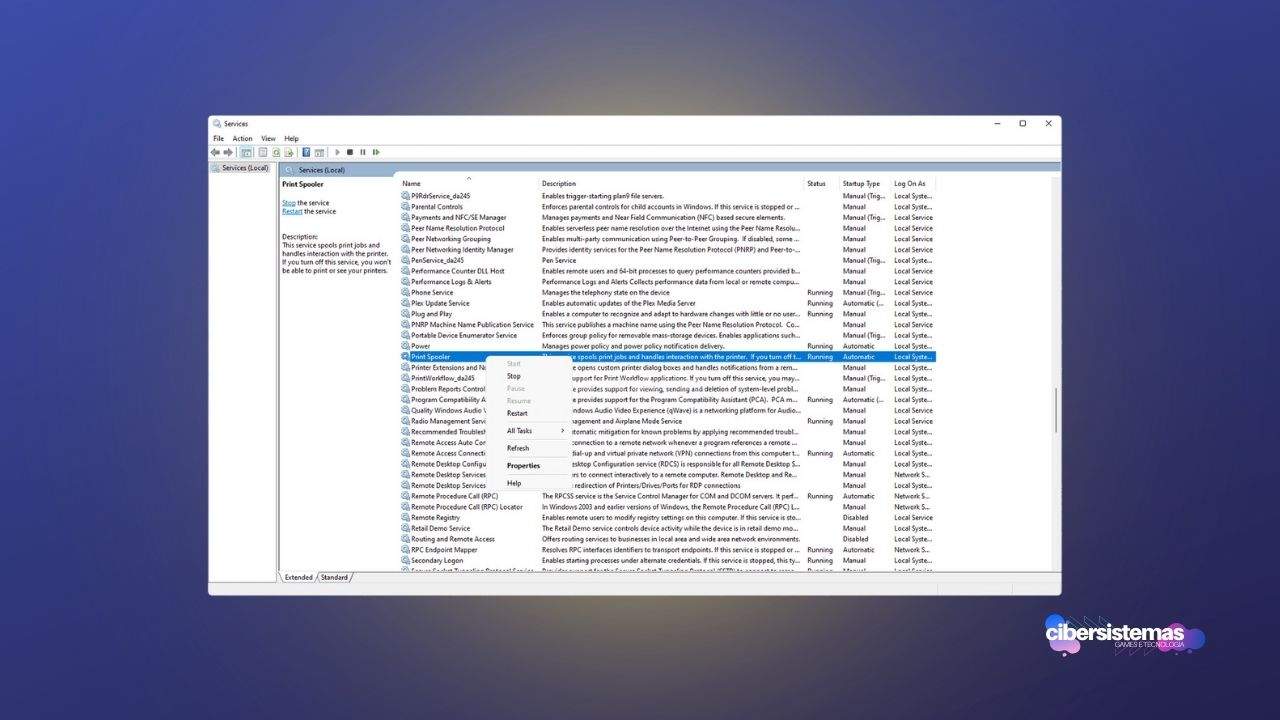This screenshot has width=1280, height=720.
Task: Click the gear icon beside Parental Controls
Action: click(406, 207)
